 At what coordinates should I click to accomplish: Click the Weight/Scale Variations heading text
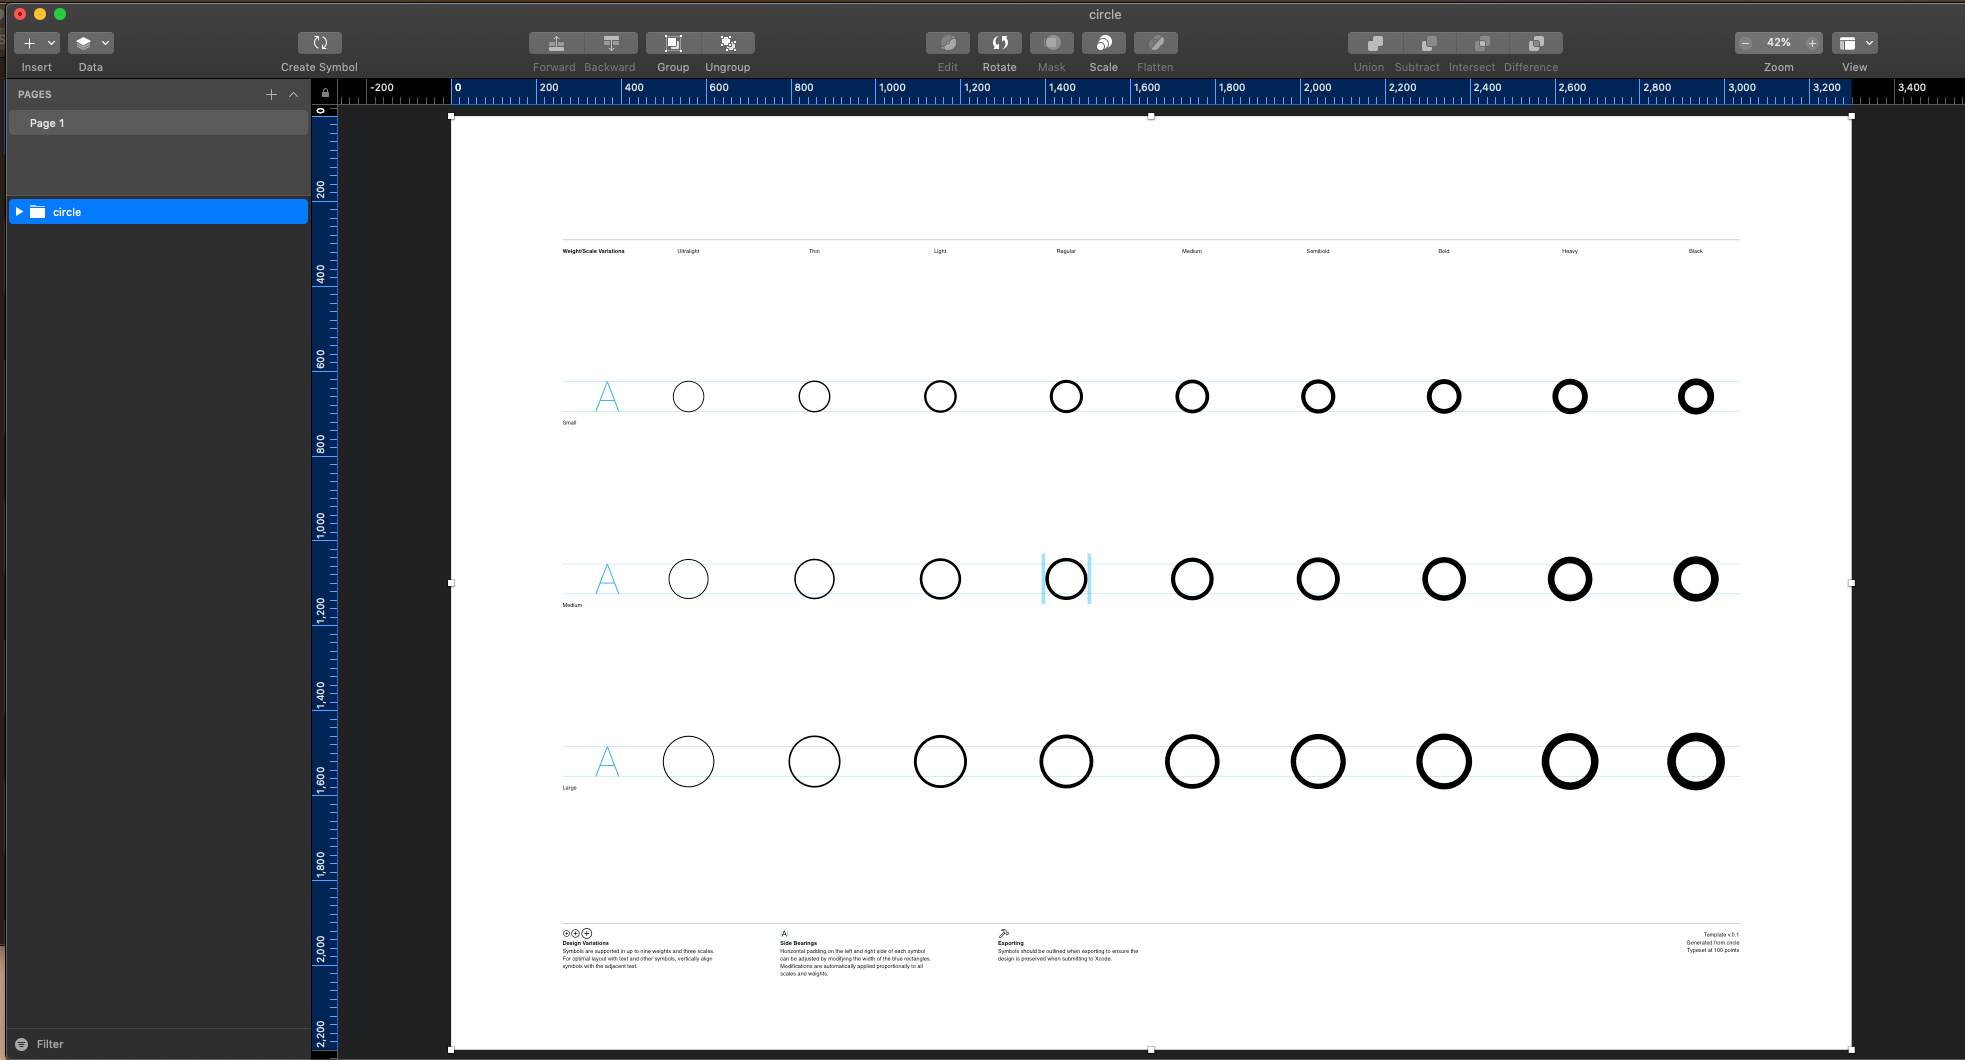point(593,251)
